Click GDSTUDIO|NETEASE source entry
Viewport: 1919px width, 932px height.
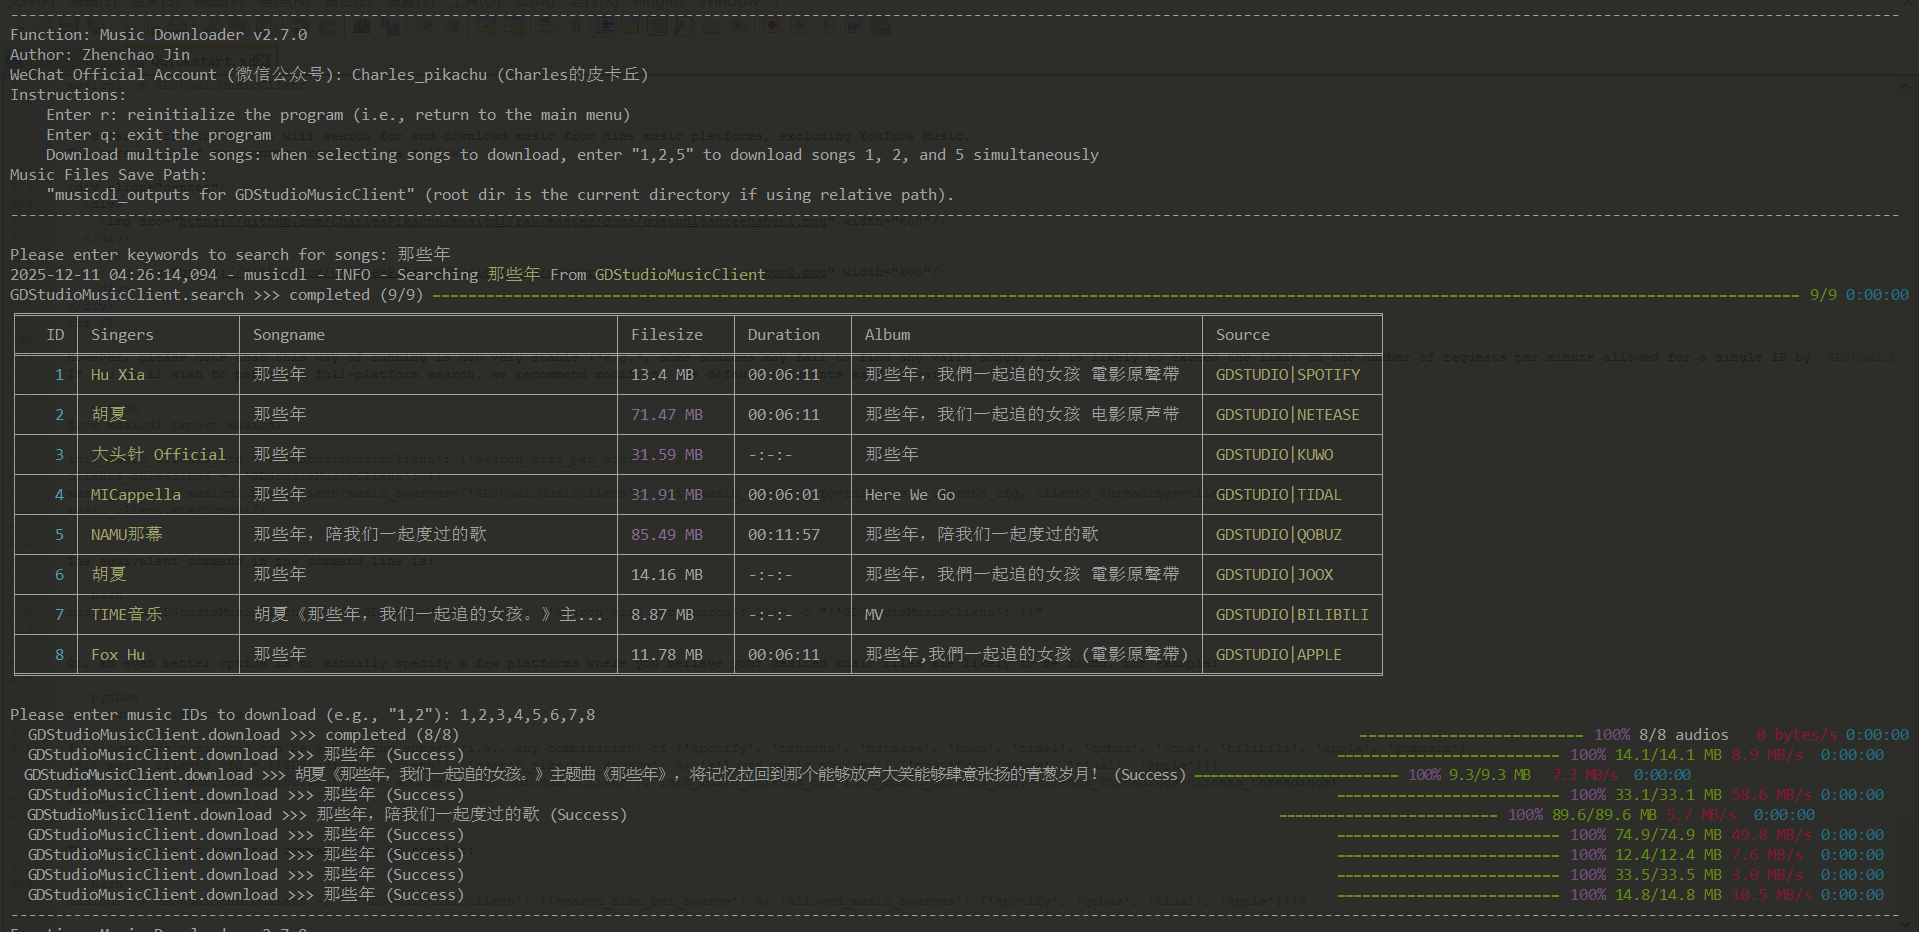(1287, 415)
